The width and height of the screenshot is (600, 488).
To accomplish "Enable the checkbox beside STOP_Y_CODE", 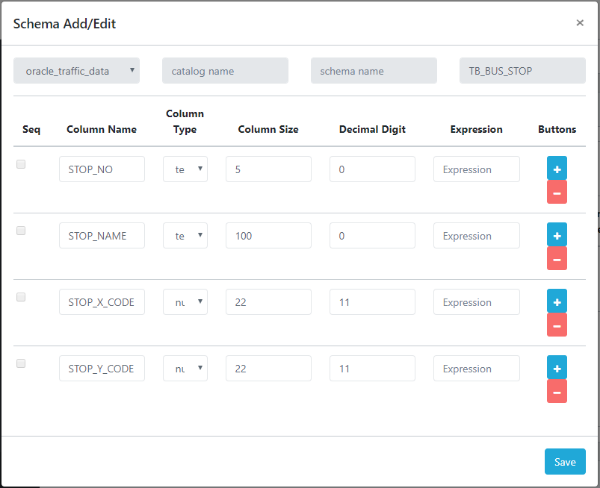I will [x=21, y=364].
